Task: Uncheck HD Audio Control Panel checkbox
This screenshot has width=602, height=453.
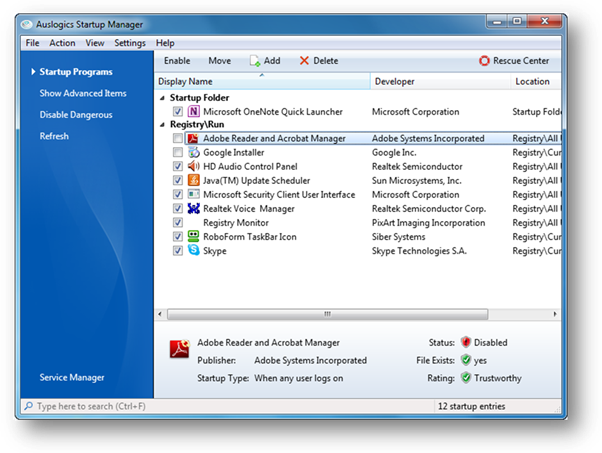Action: coord(177,166)
